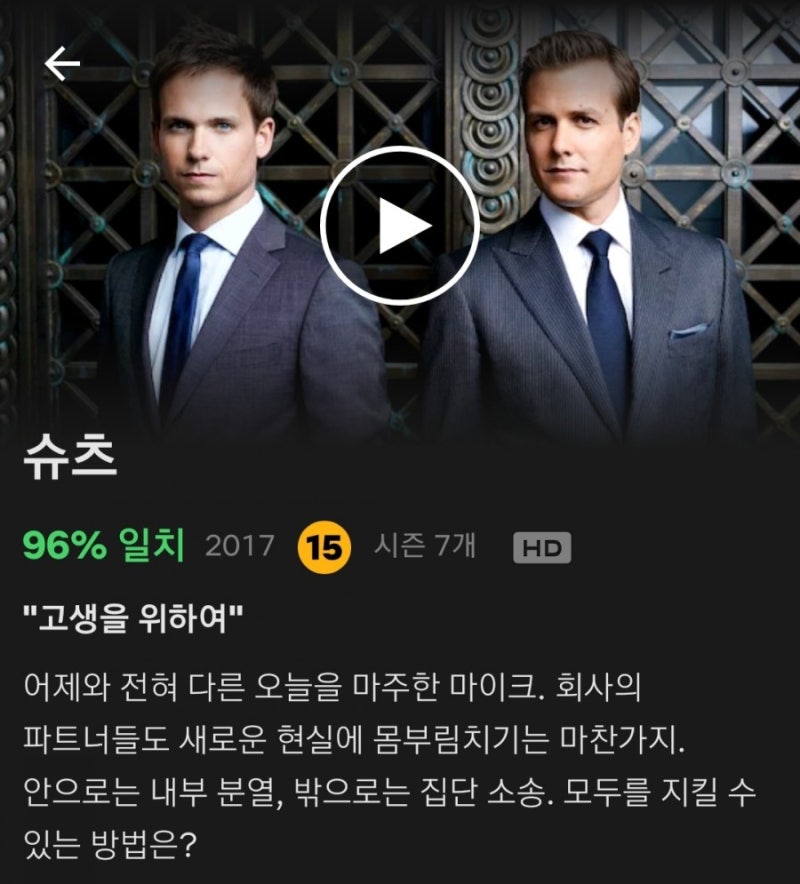Image resolution: width=800 pixels, height=884 pixels.
Task: Tap the final synopsis line 있는 방법은?
Action: 109,845
